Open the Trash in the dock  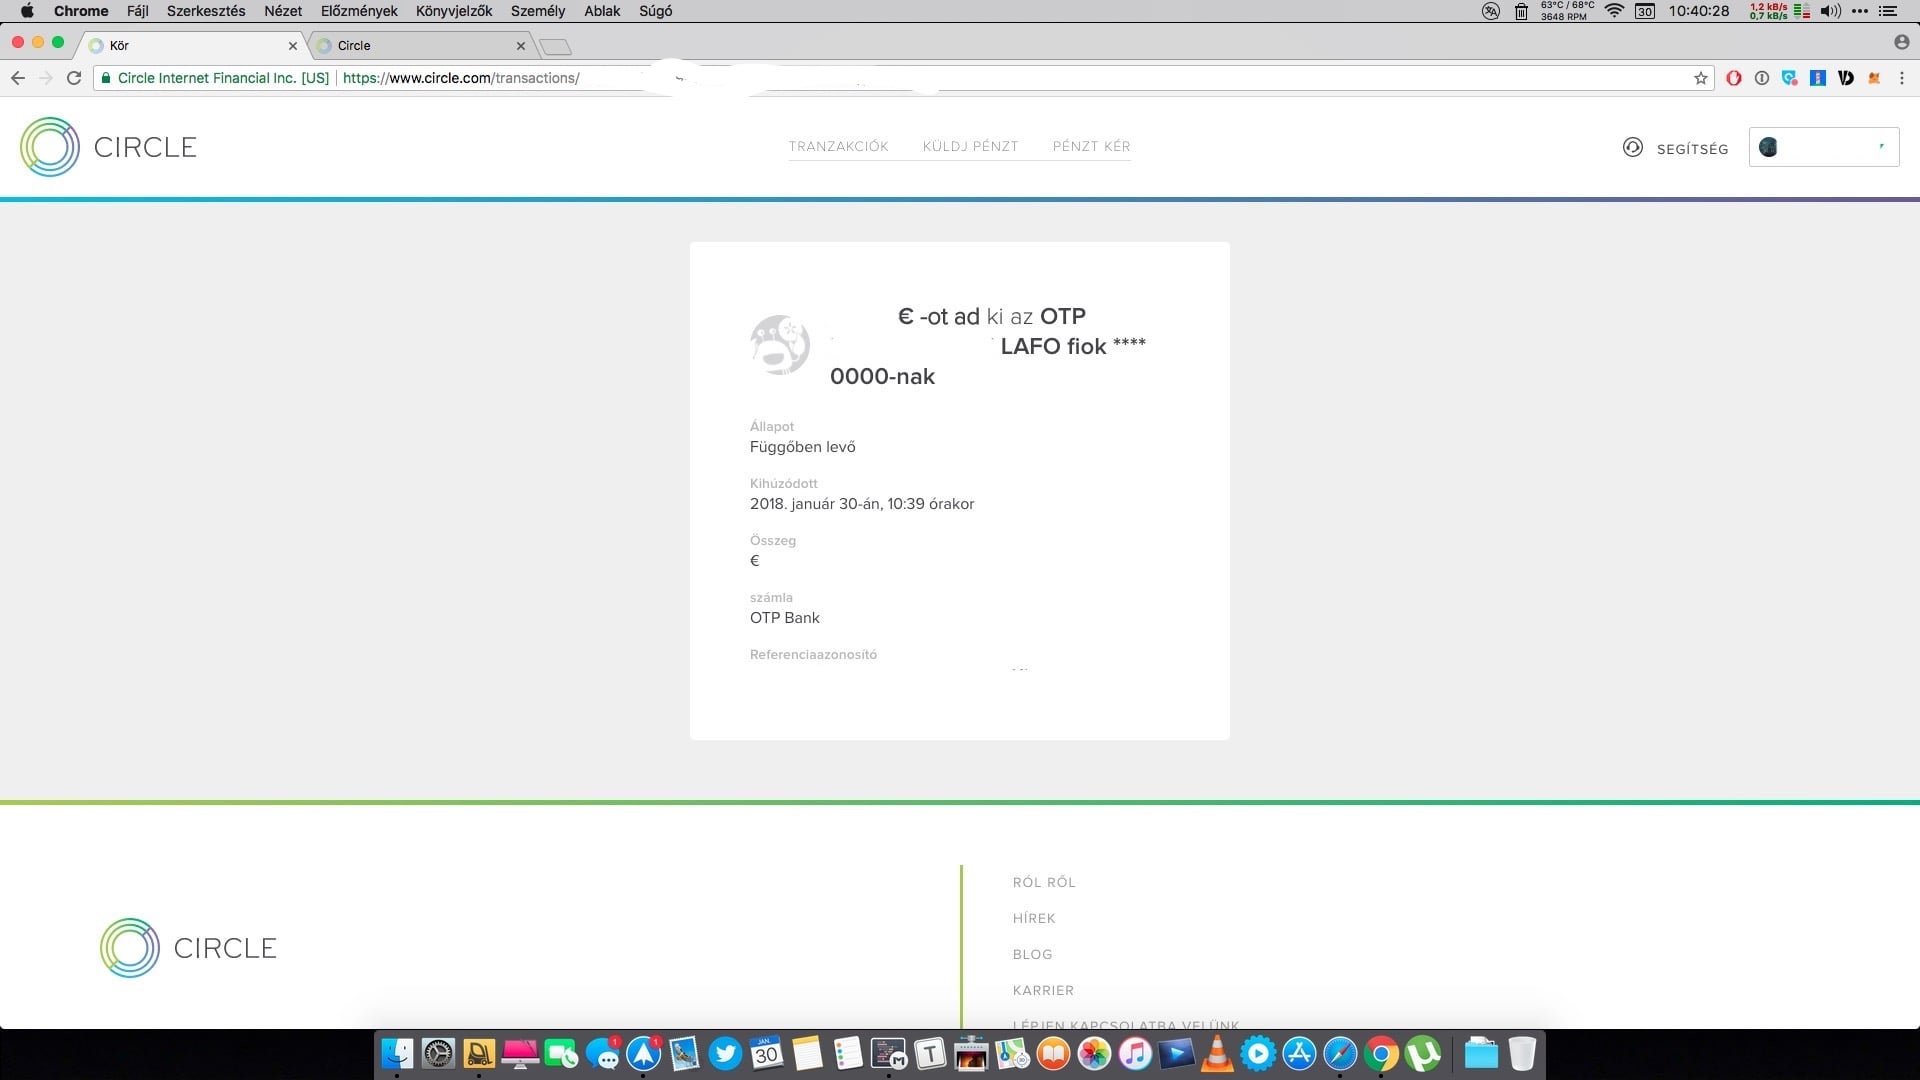click(1521, 1054)
